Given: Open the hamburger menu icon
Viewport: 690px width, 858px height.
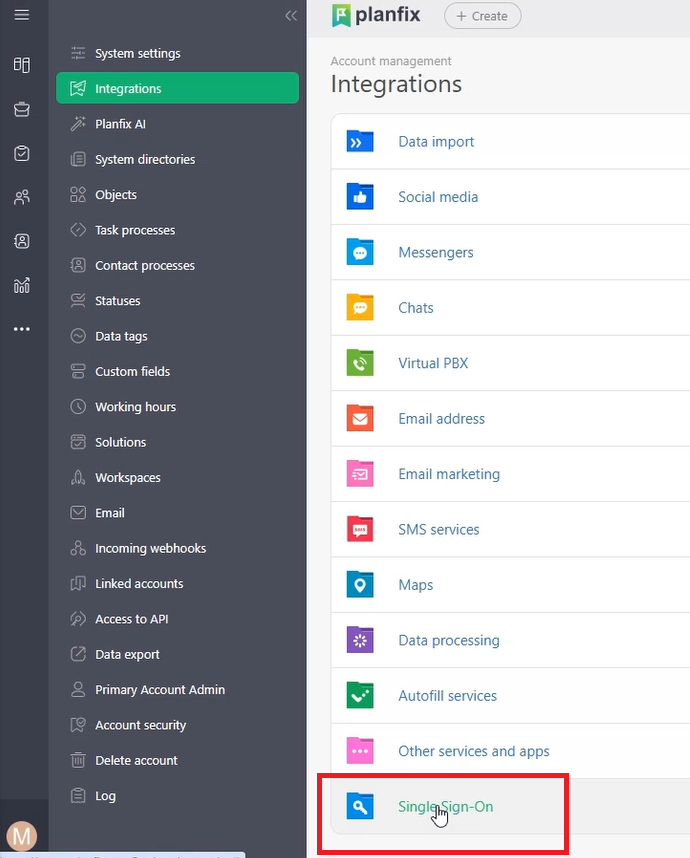Looking at the screenshot, I should click(21, 15).
